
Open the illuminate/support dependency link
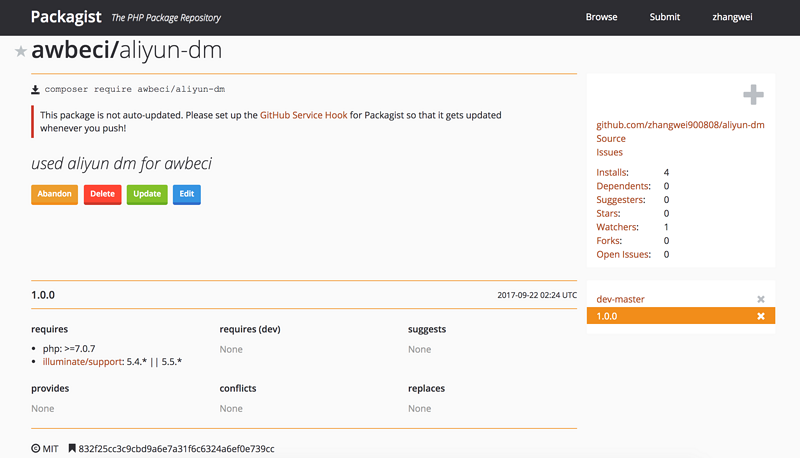tap(82, 362)
